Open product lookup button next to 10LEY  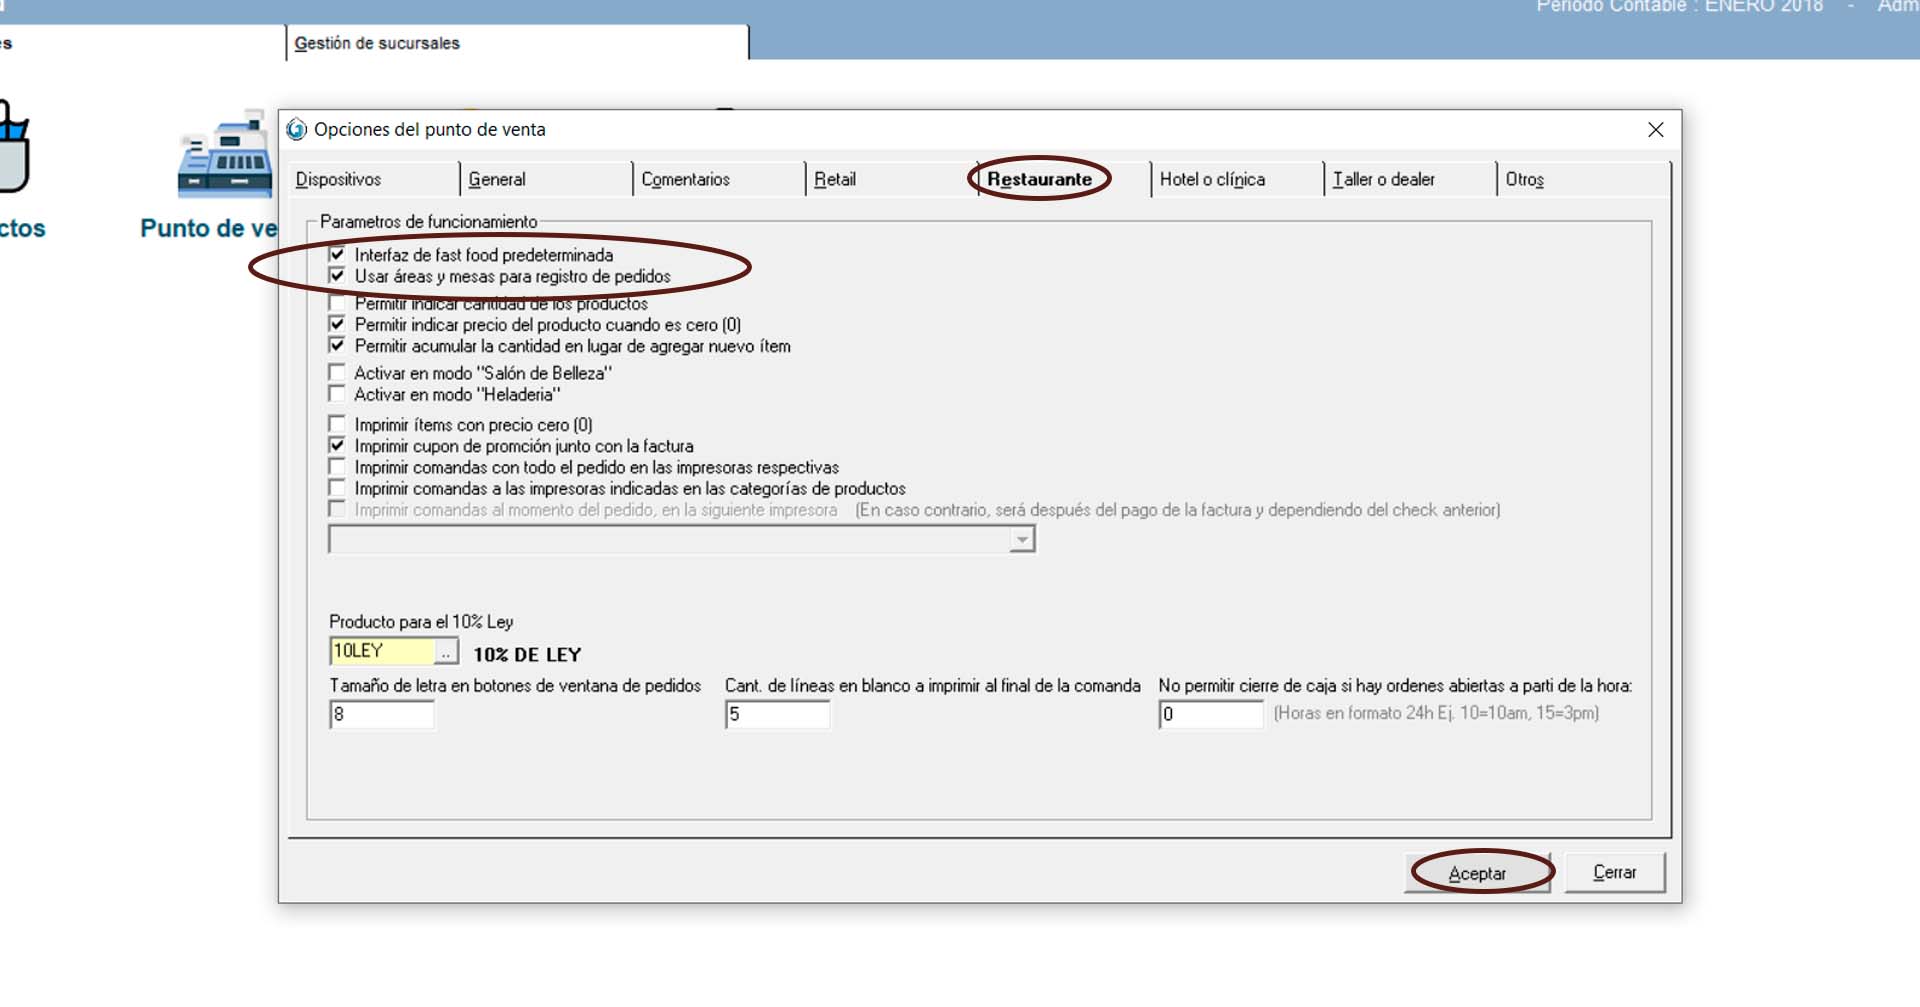pyautogui.click(x=447, y=652)
